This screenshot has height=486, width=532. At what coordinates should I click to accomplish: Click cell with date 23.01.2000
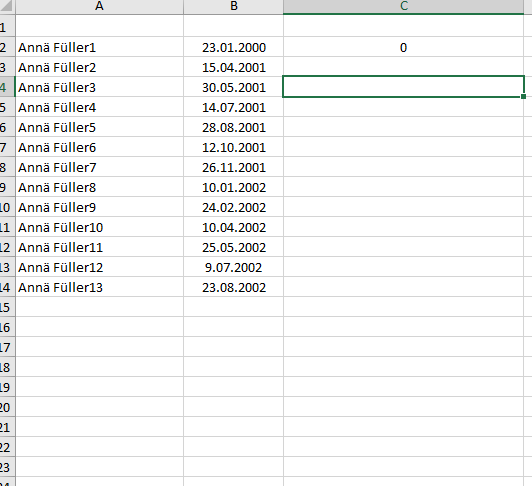(233, 47)
